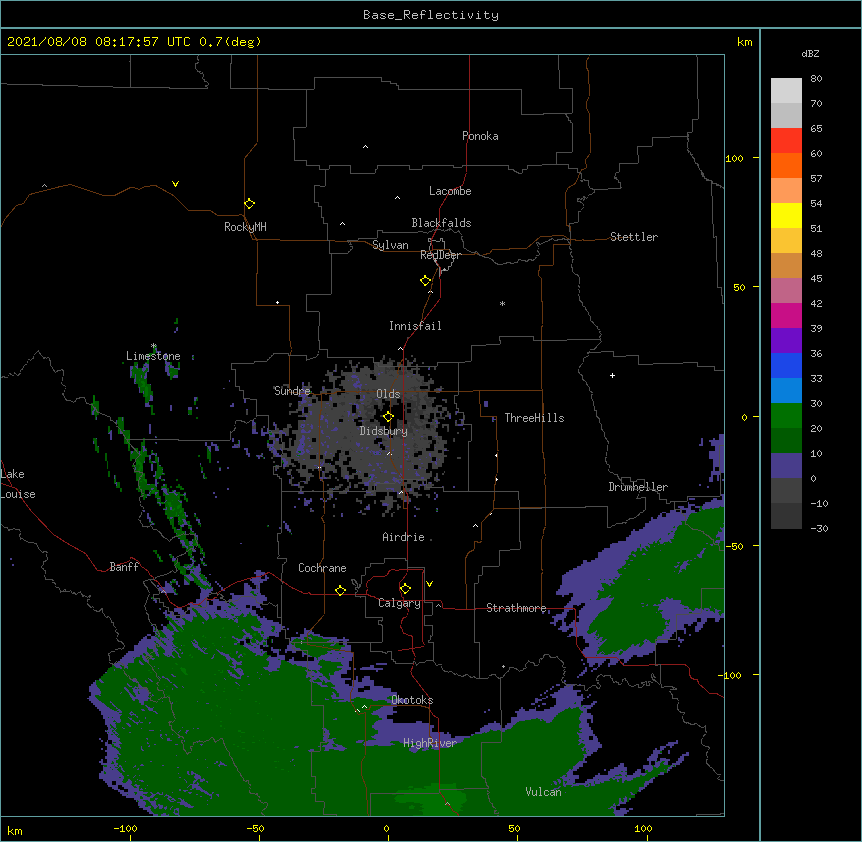Click the yellow diamond marker above Calgary
862x842 pixels.
coord(405,589)
